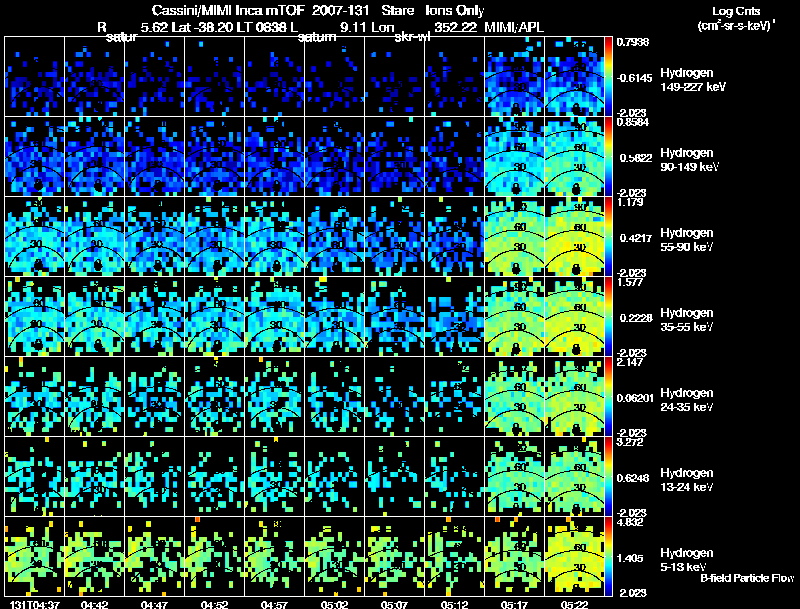Click the color bar beside Hydrogen 24-35 keV

click(608, 396)
